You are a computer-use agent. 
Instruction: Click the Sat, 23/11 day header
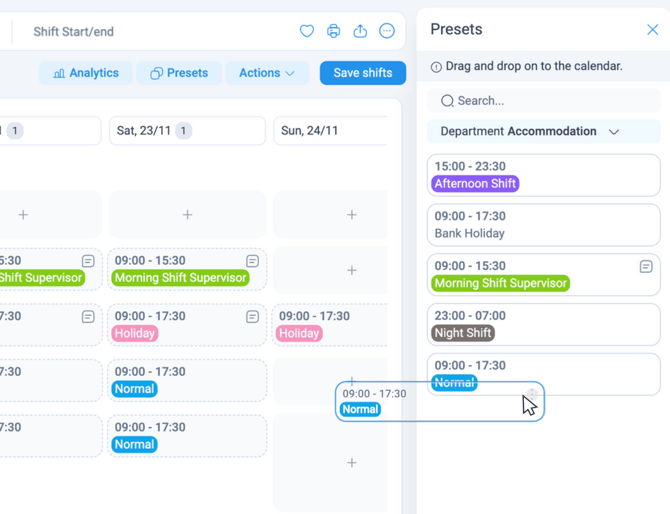point(187,131)
